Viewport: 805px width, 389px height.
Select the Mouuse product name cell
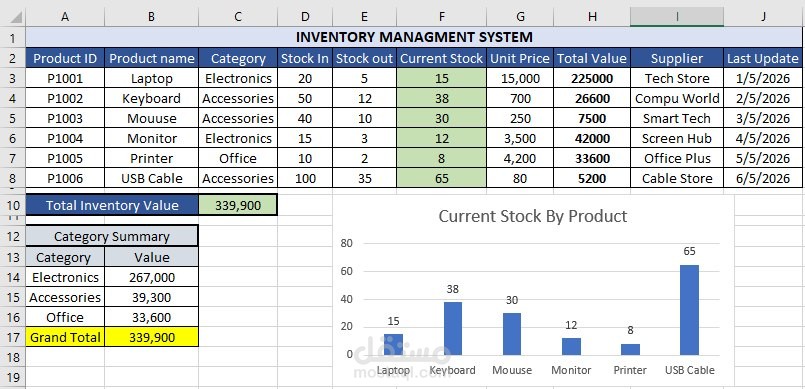pos(151,119)
